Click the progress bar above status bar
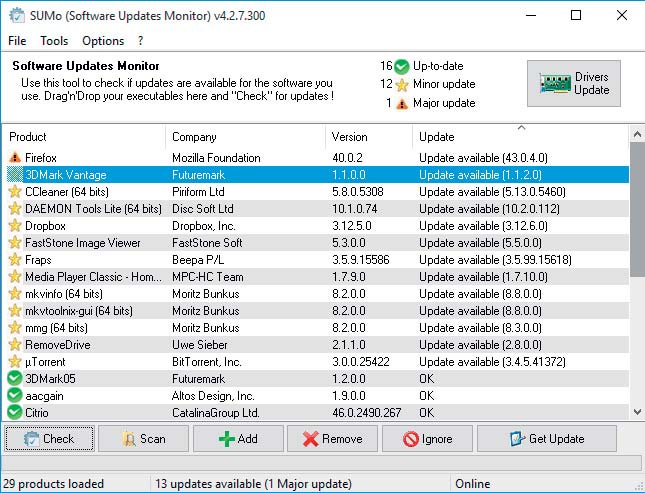Image resolution: width=645 pixels, height=493 pixels. pos(322,463)
